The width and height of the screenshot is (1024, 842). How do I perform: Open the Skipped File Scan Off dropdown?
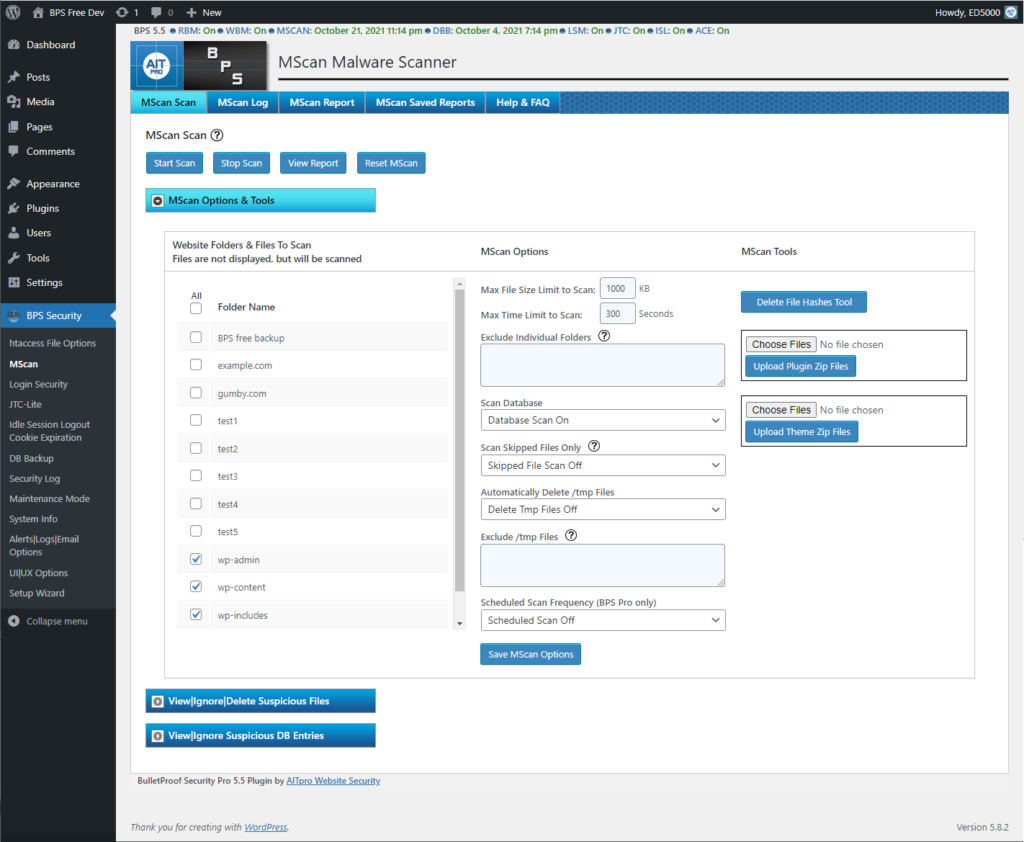[603, 465]
